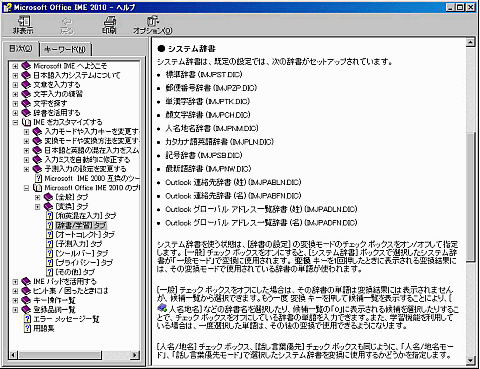Click book icon for 'Microsoft IME へようこそ'
This screenshot has width=480, height=369.
[x=26, y=66]
